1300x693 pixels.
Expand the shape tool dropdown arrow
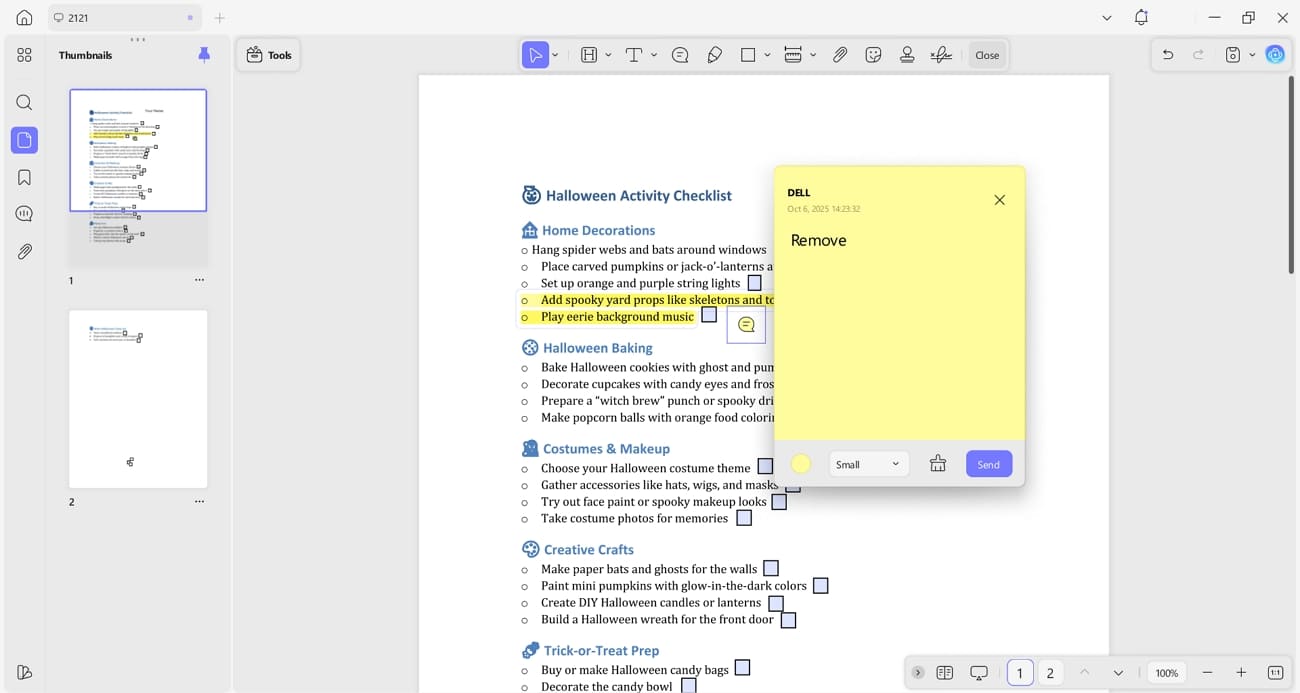[768, 55]
